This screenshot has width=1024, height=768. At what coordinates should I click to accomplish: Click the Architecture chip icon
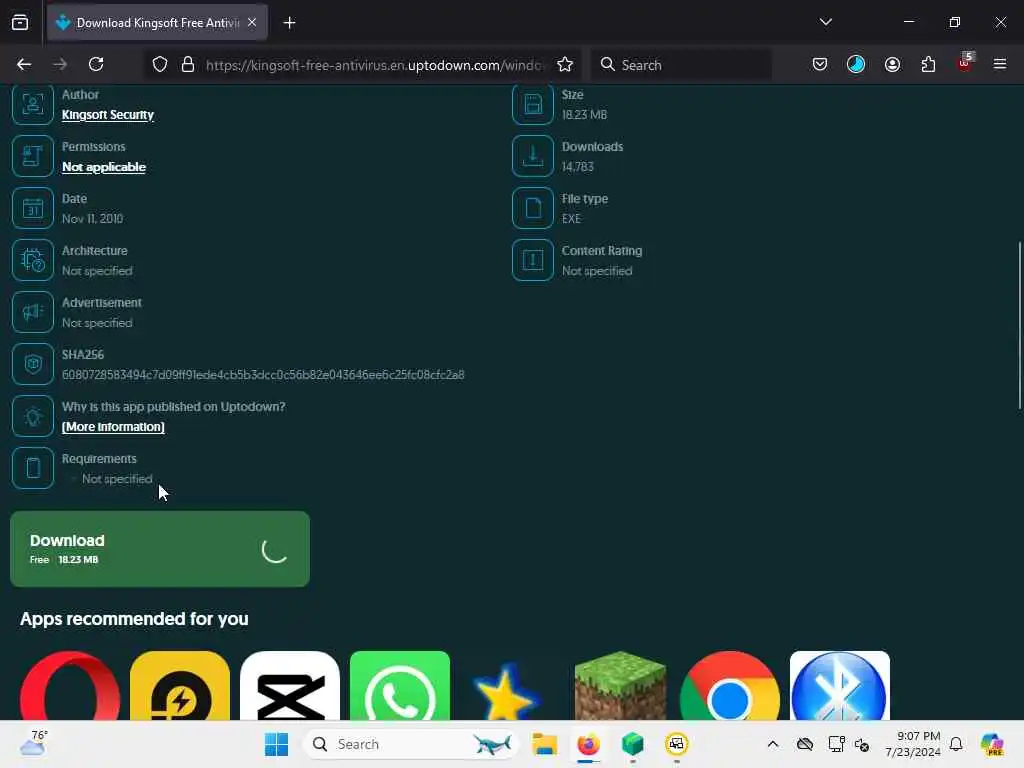(x=33, y=260)
